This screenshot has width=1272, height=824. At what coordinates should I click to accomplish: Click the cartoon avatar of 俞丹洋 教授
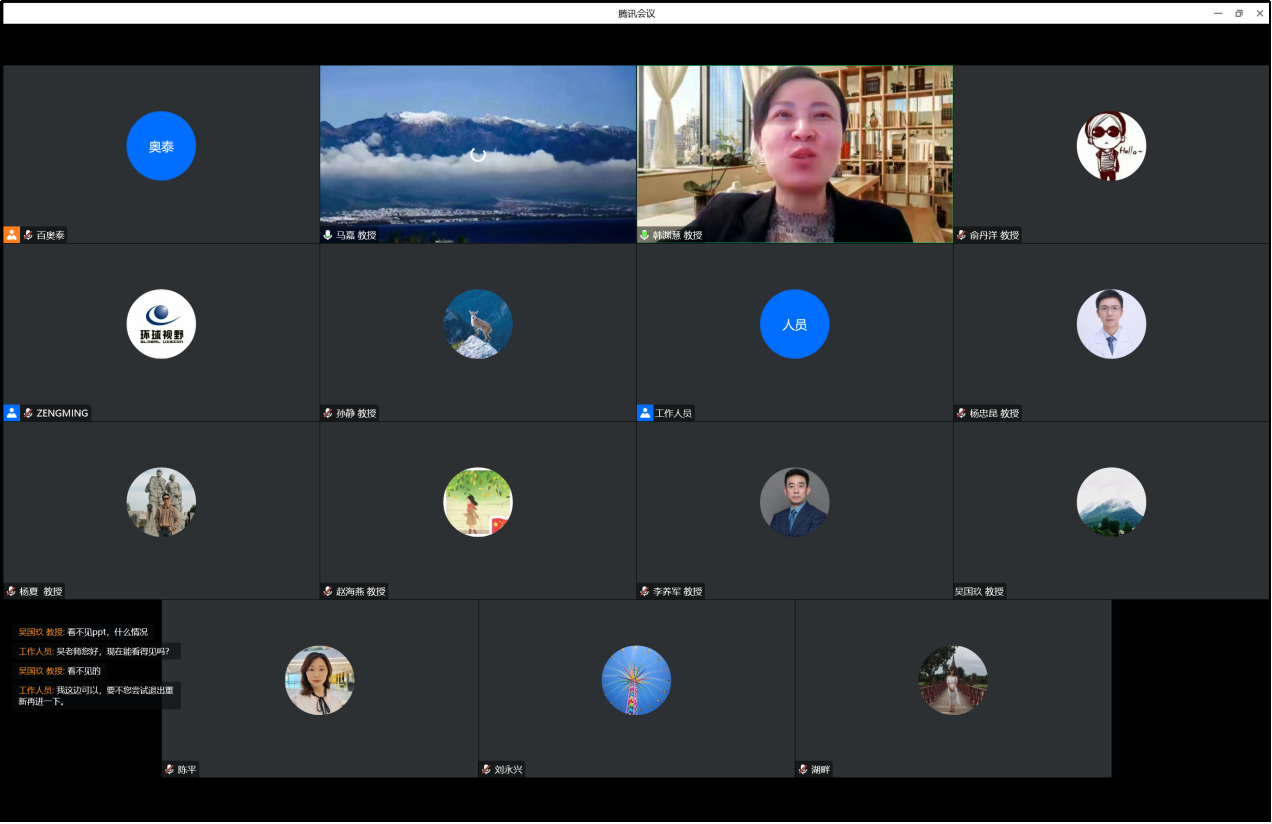coord(1111,146)
